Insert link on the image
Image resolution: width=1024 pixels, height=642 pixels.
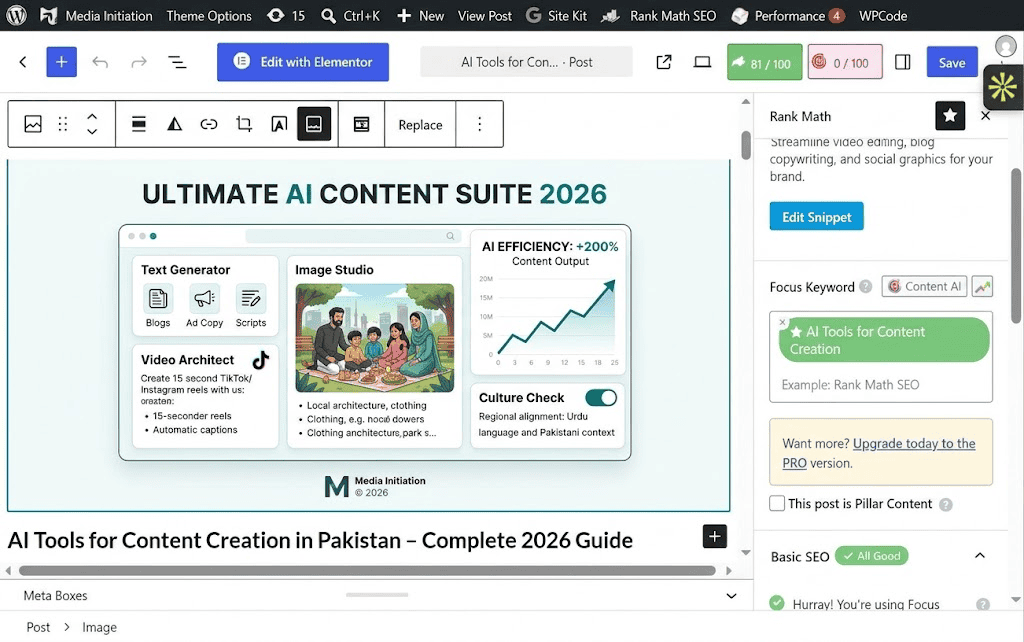click(x=209, y=124)
